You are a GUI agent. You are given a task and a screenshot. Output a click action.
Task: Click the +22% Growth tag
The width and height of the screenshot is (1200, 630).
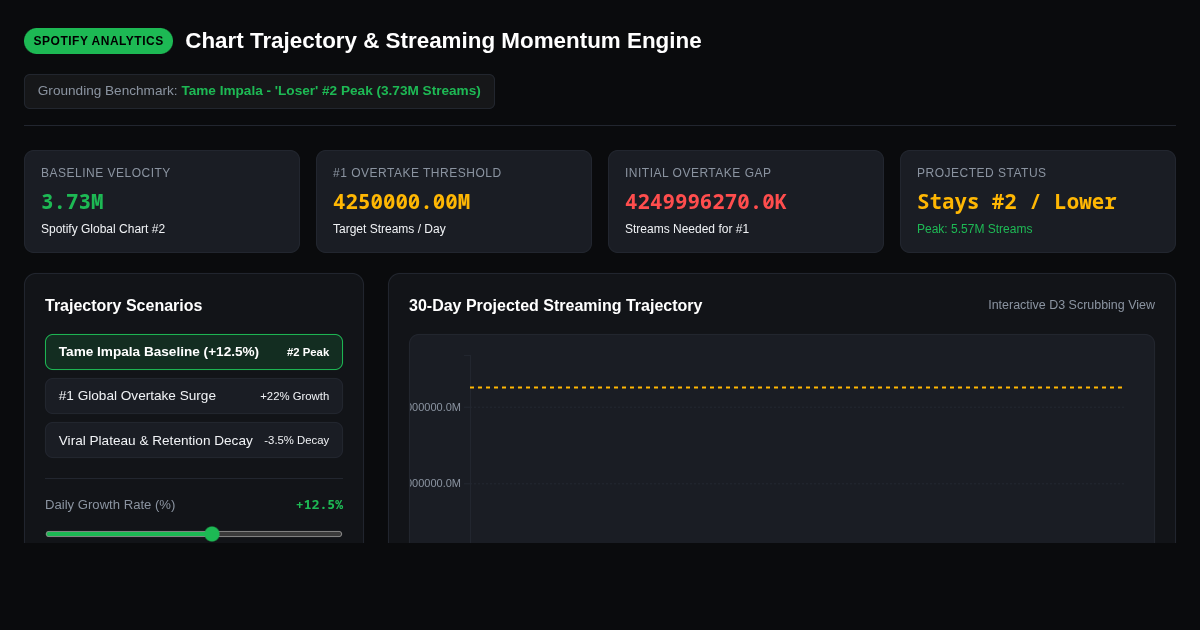(x=295, y=396)
